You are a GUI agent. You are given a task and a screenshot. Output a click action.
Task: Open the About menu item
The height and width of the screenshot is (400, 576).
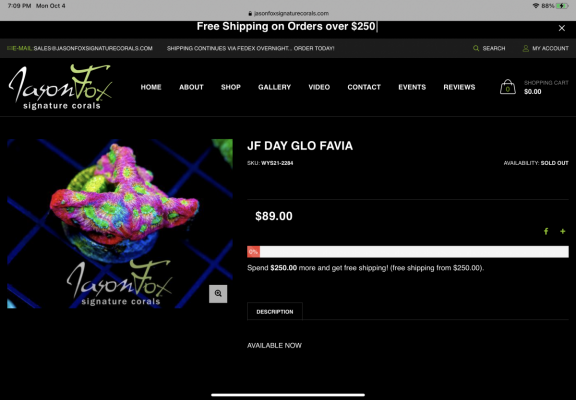pos(191,87)
